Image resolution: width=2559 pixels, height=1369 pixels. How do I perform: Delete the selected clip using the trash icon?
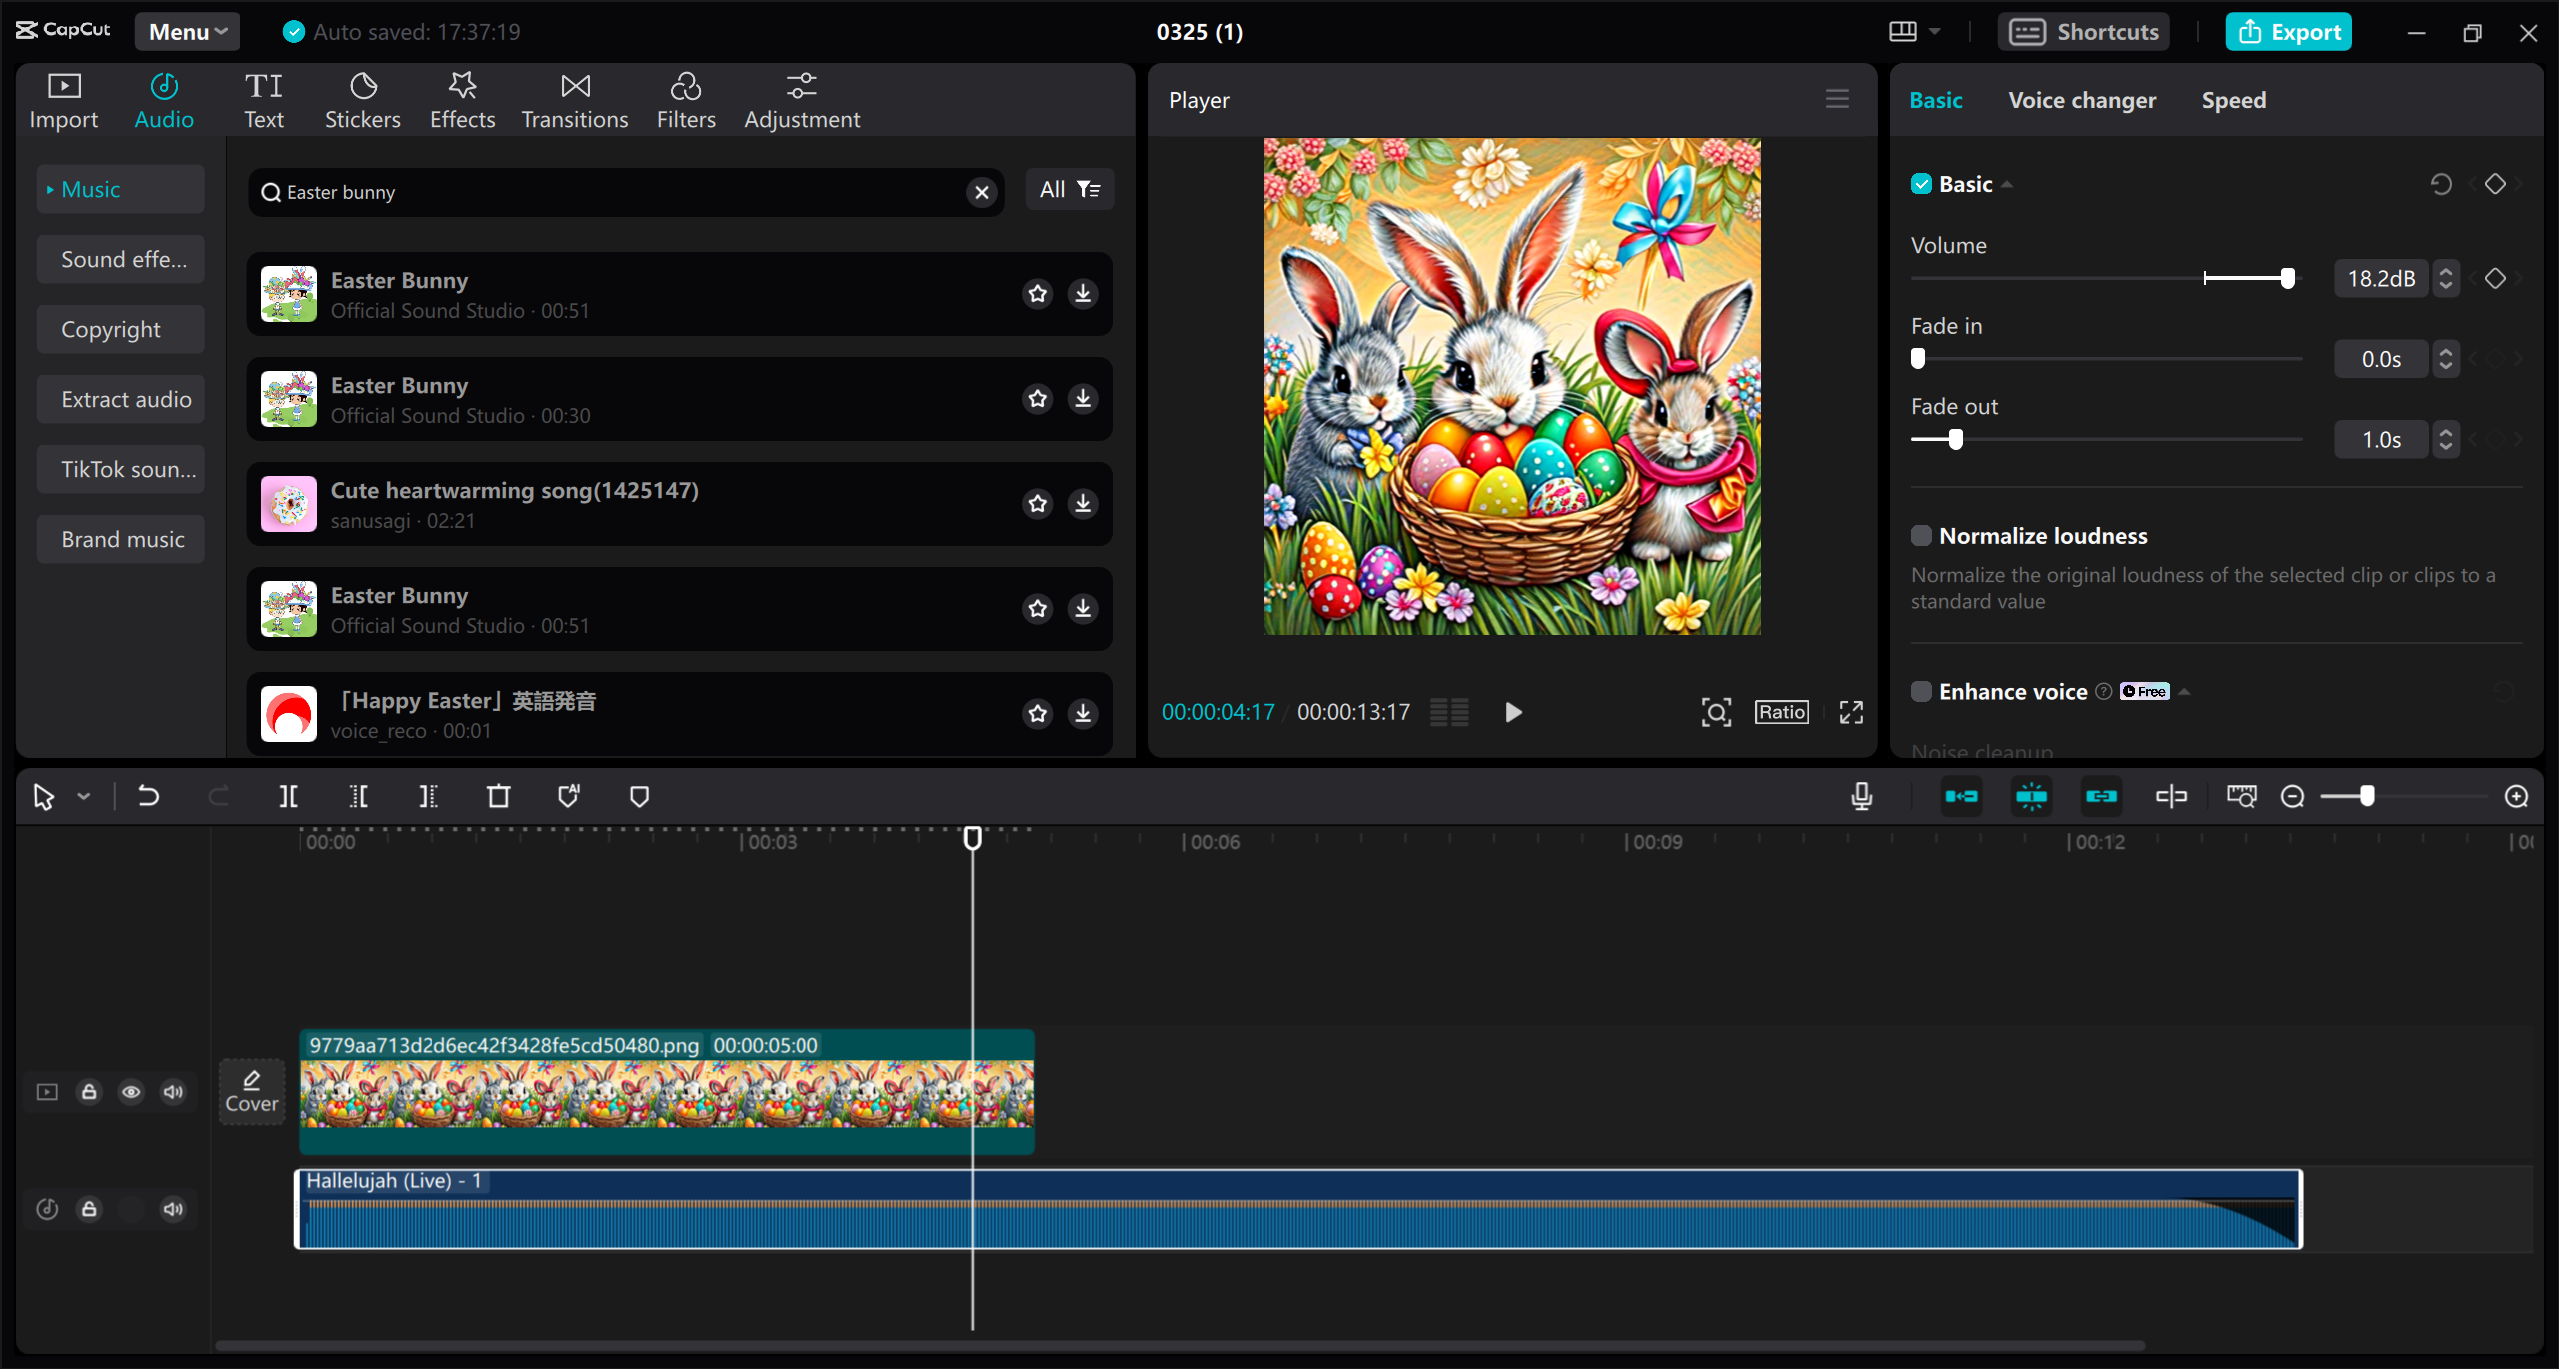498,796
